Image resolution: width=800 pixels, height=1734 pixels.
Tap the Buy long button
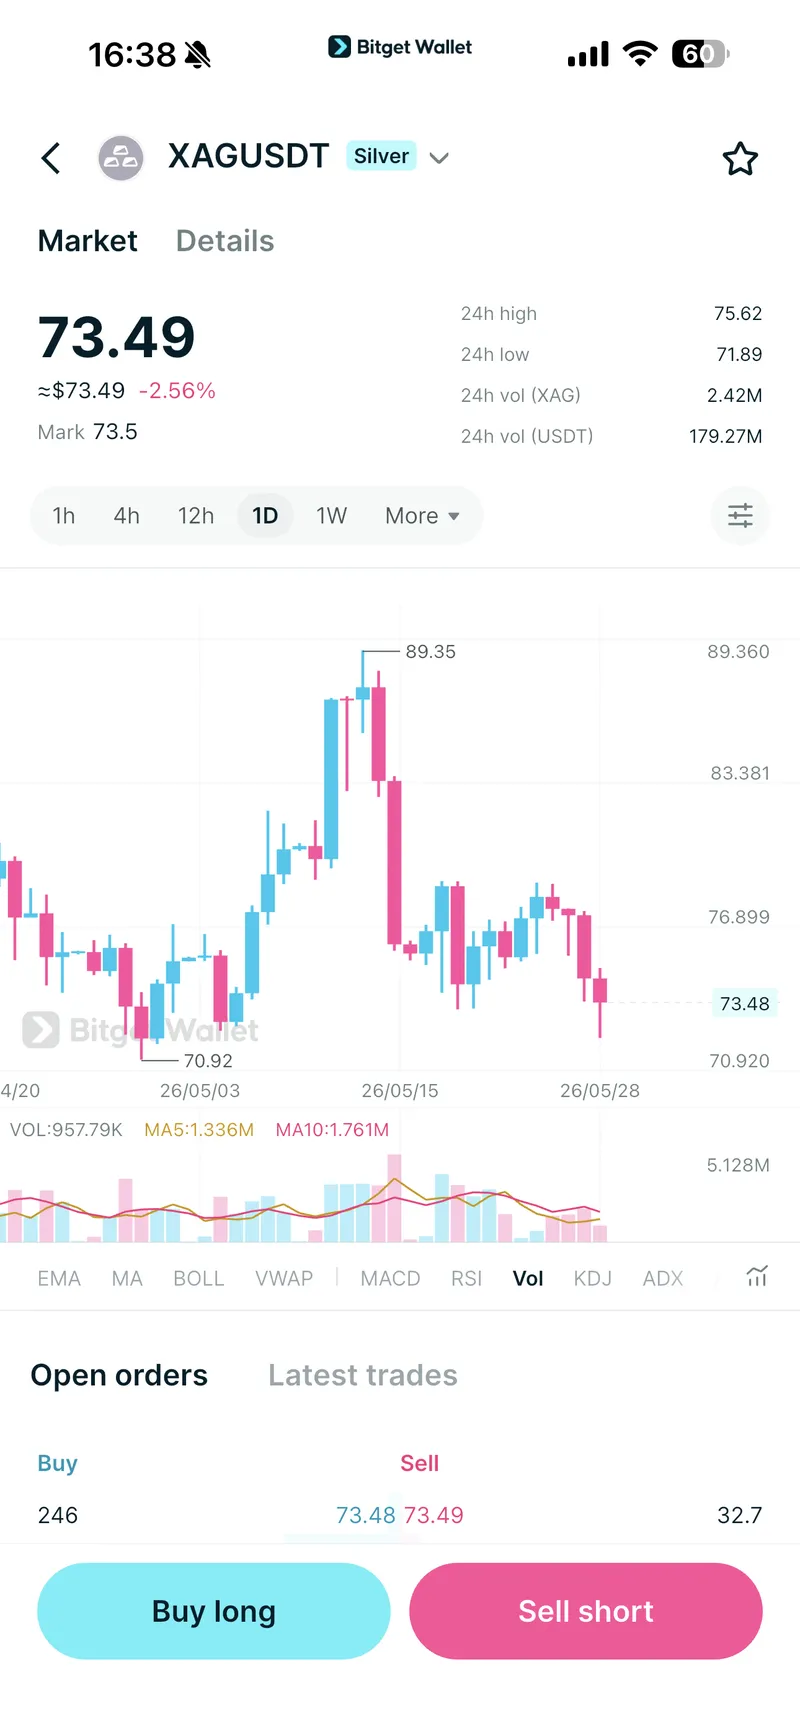point(214,1611)
